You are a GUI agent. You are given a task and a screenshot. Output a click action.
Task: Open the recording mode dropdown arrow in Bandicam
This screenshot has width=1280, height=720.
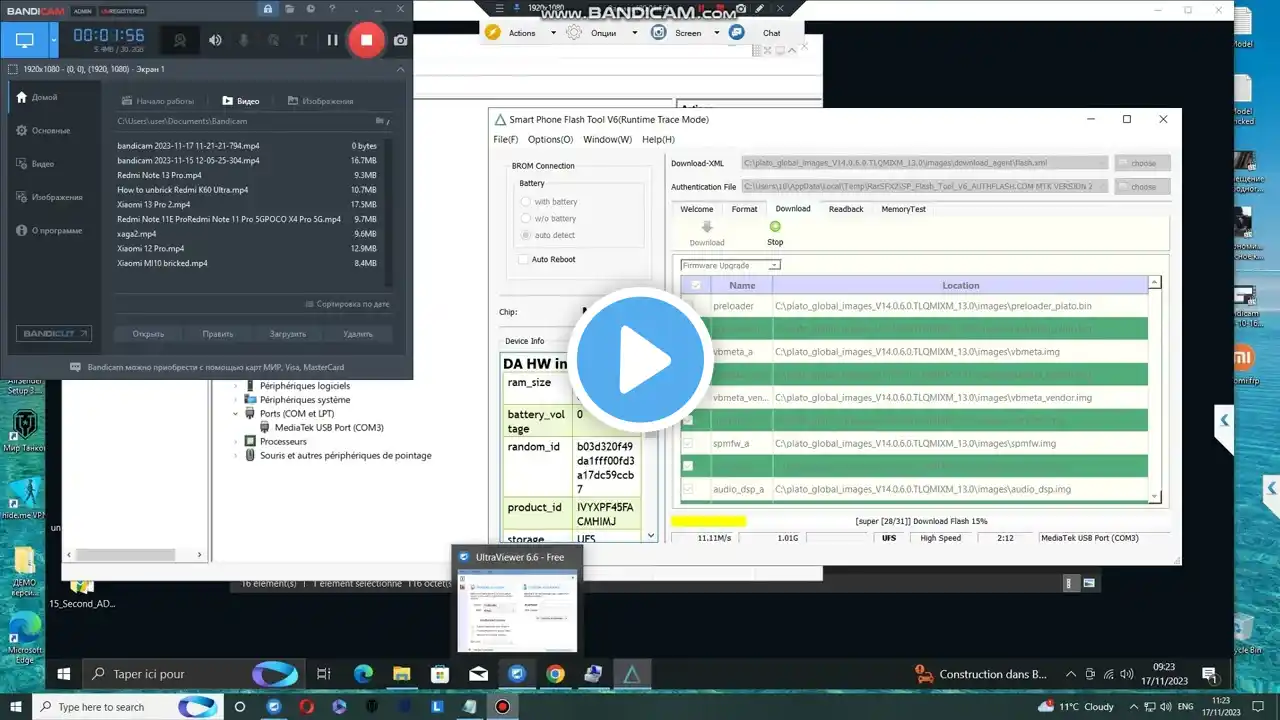point(53,41)
